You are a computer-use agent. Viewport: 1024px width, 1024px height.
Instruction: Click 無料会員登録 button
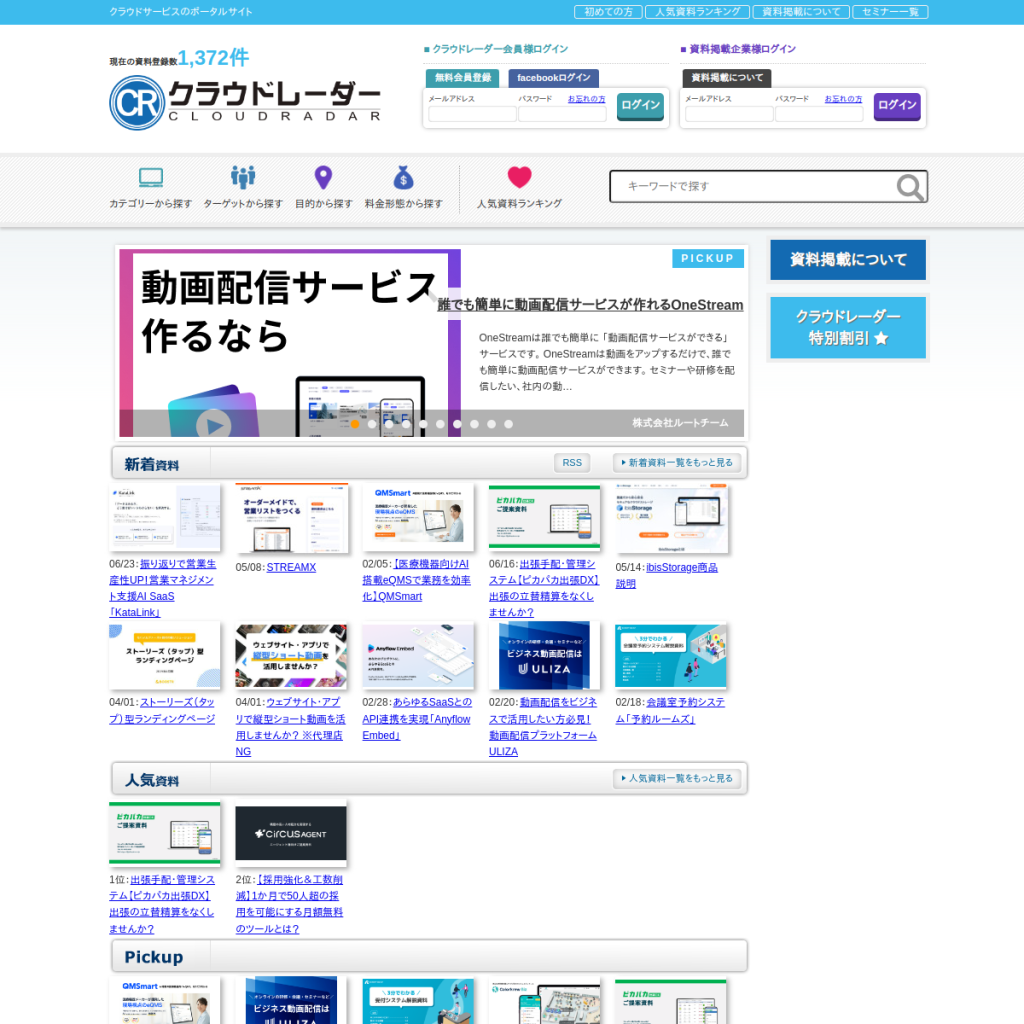(x=462, y=78)
